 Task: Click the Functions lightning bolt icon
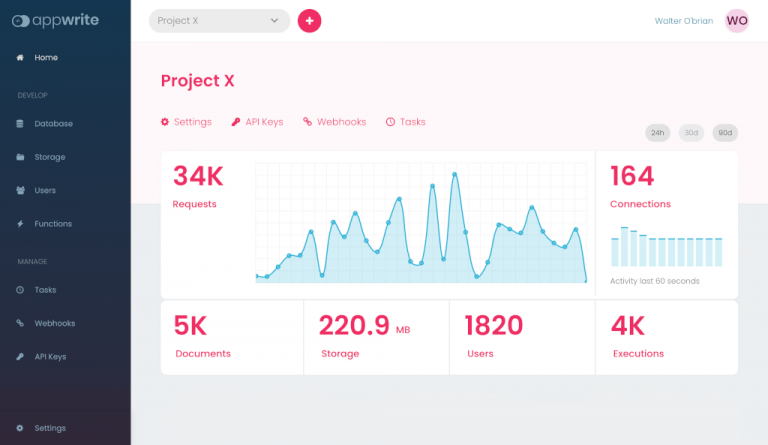[x=20, y=224]
